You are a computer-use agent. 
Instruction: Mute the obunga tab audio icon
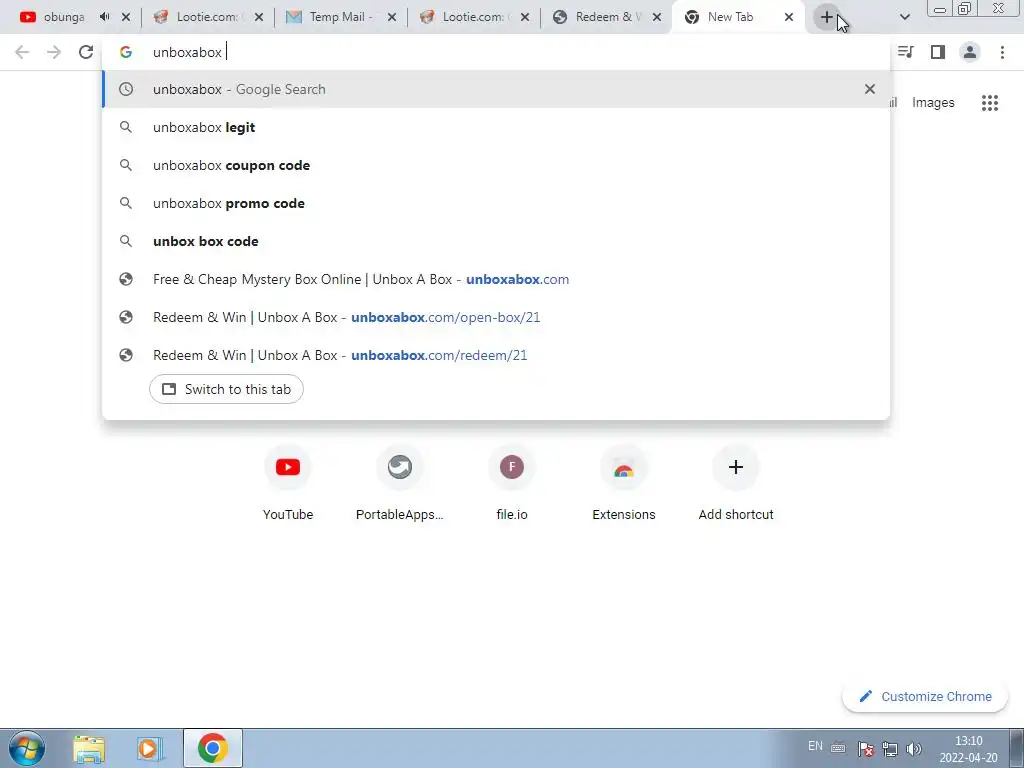pyautogui.click(x=104, y=17)
